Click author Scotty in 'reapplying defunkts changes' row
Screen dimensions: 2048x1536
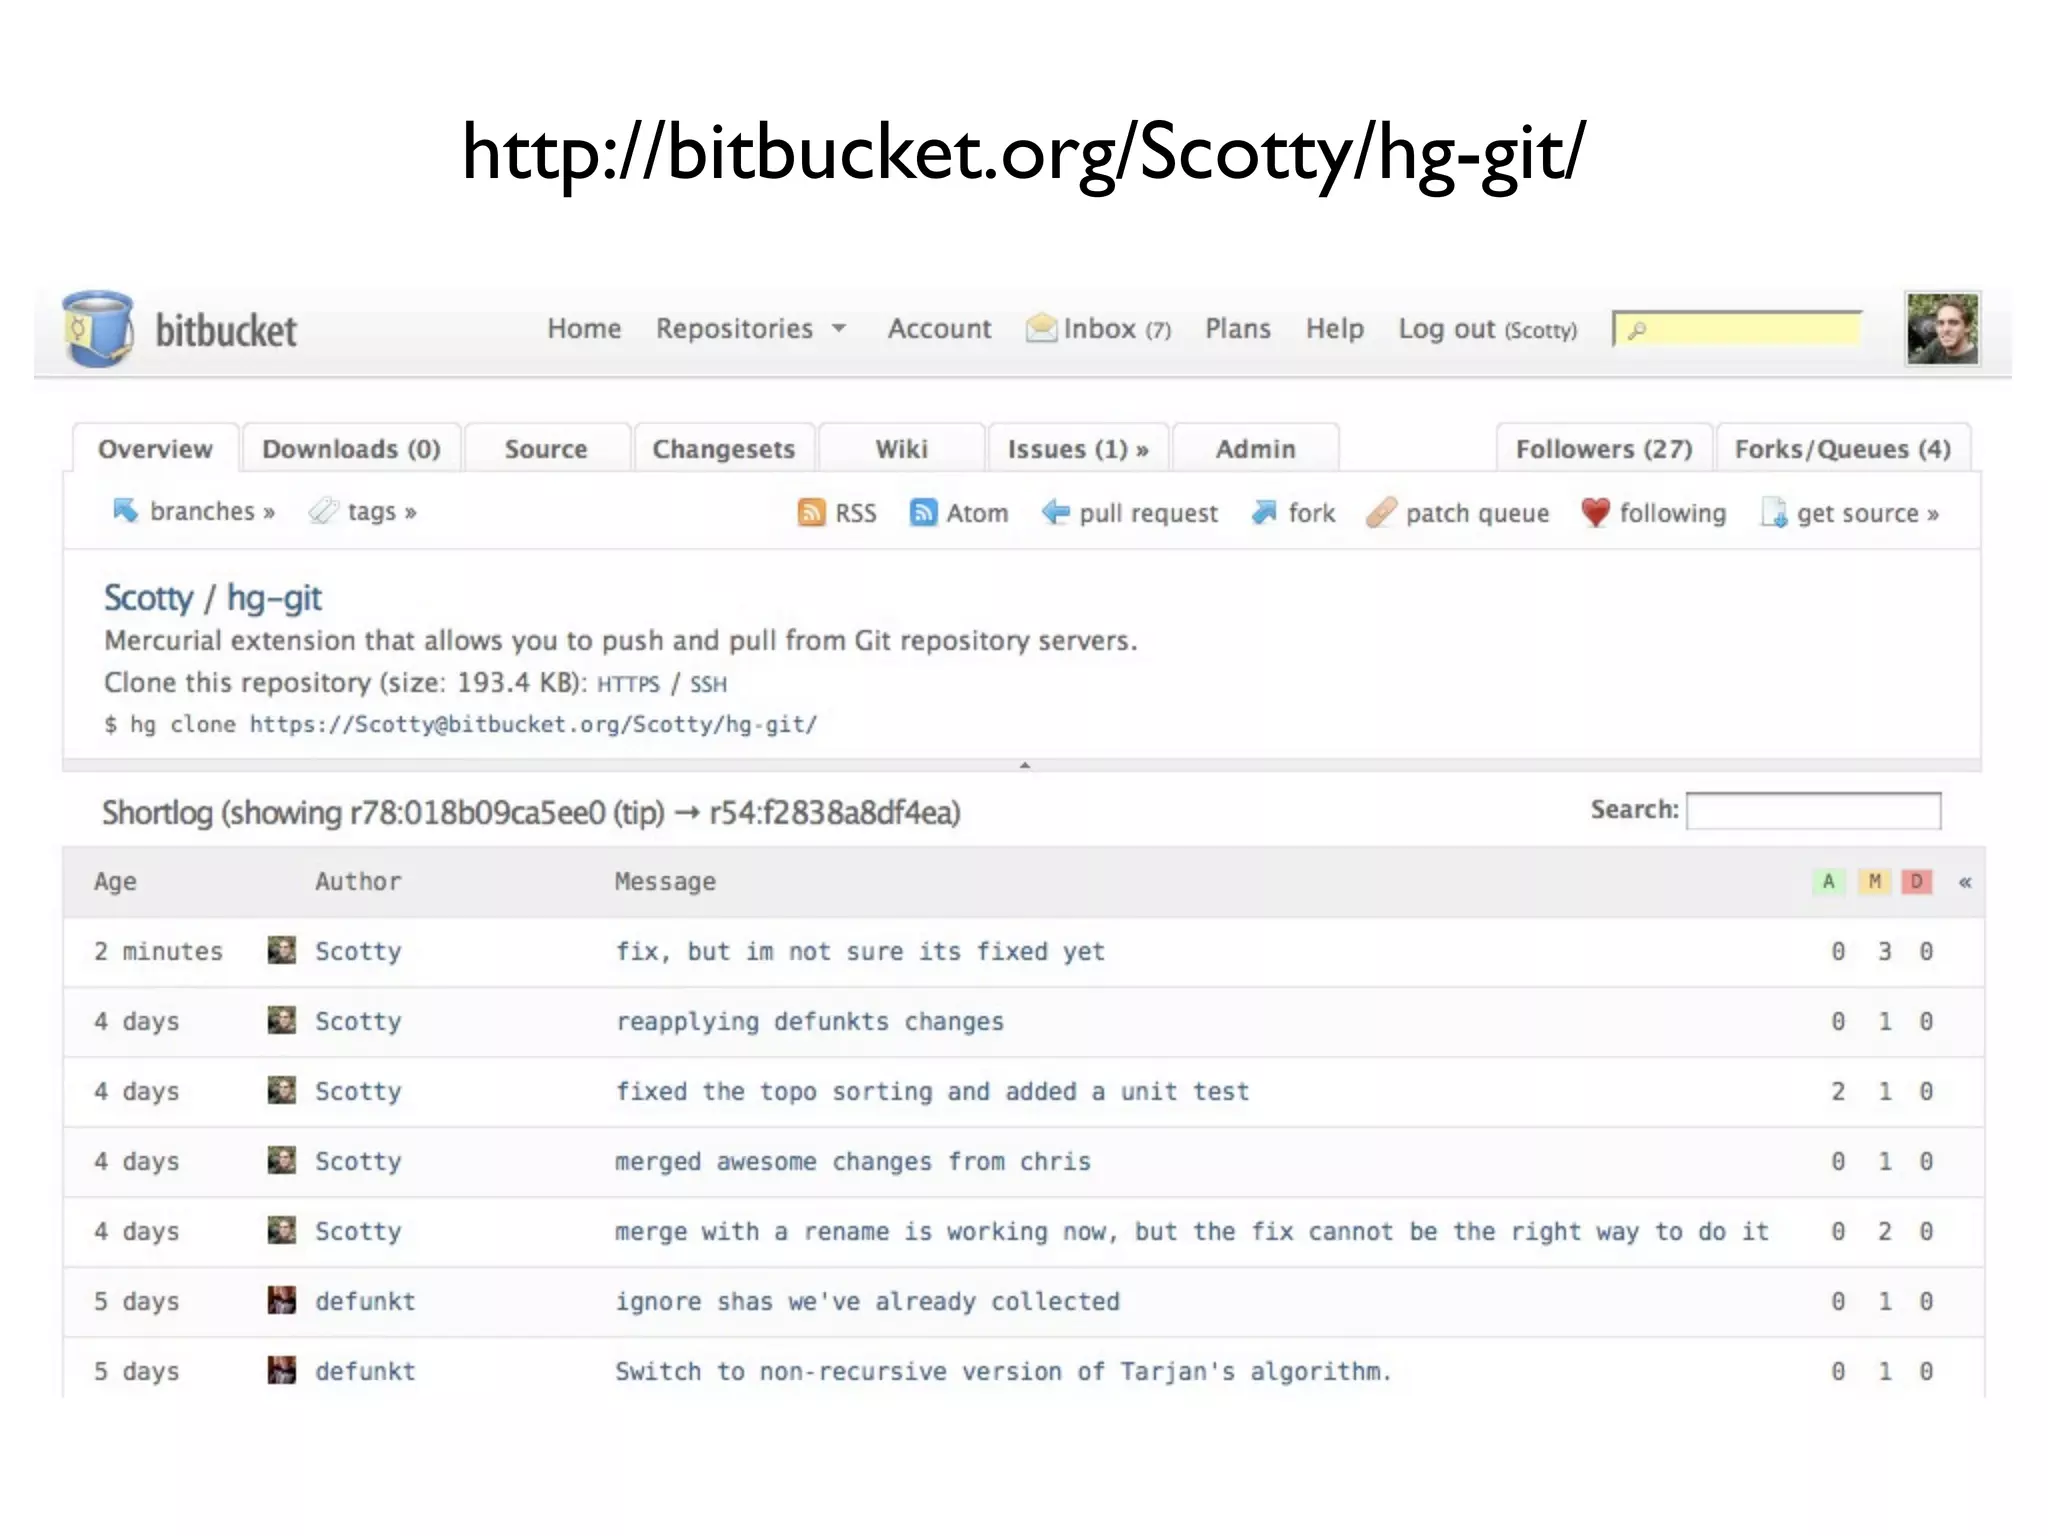point(358,1021)
